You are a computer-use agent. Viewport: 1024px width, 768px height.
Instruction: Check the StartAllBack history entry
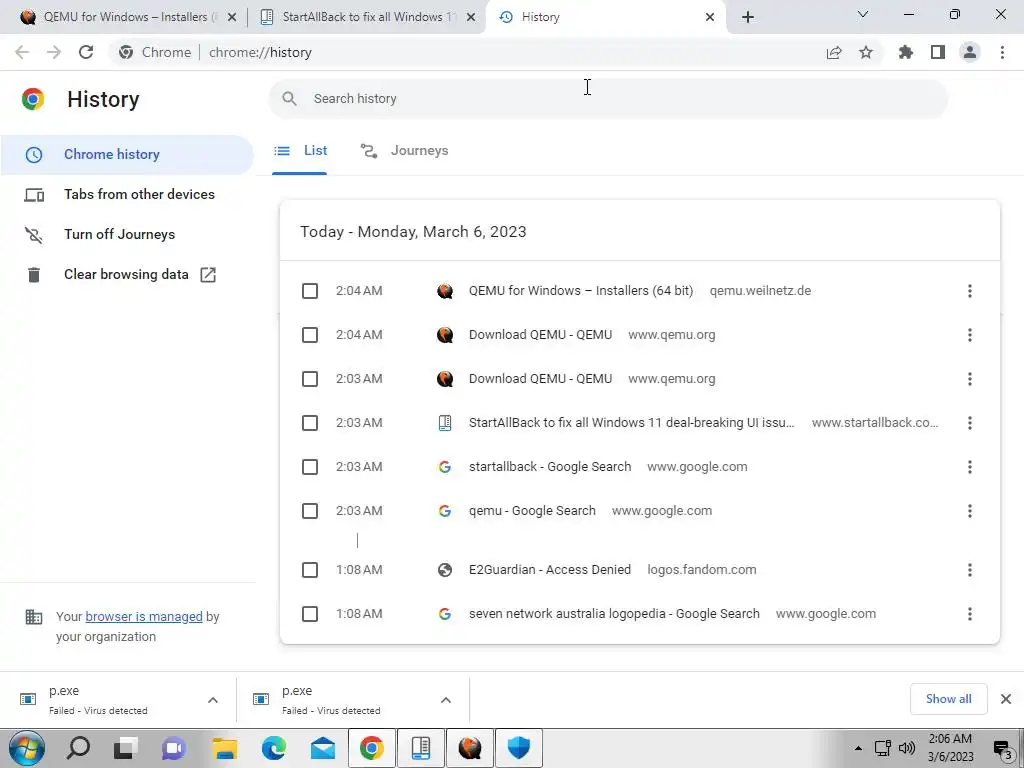tap(310, 423)
